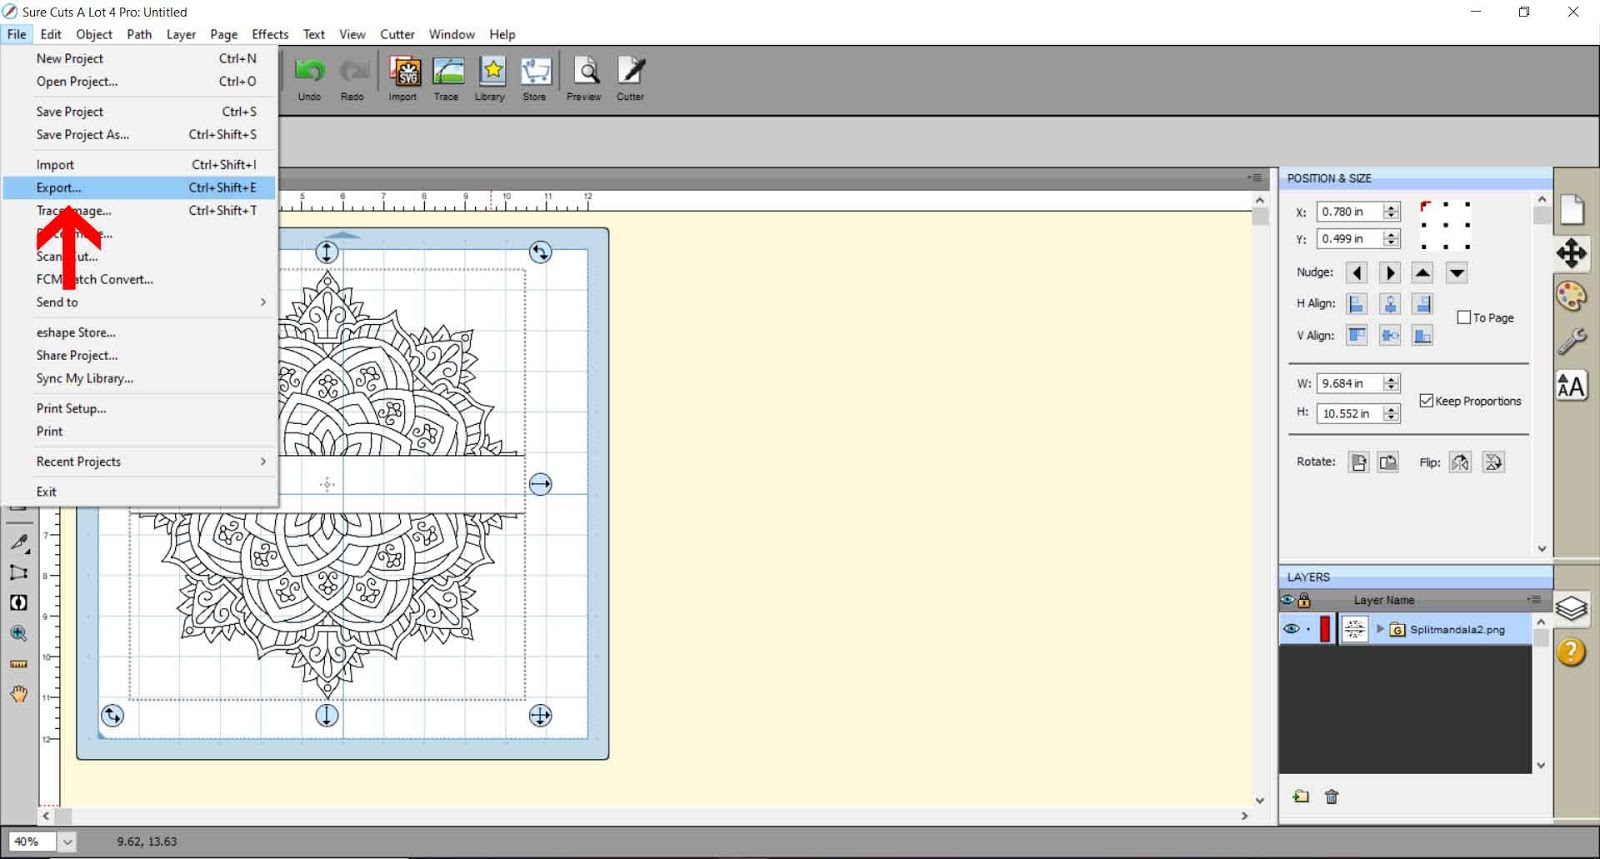Open the Document page panel icon

click(x=1572, y=209)
